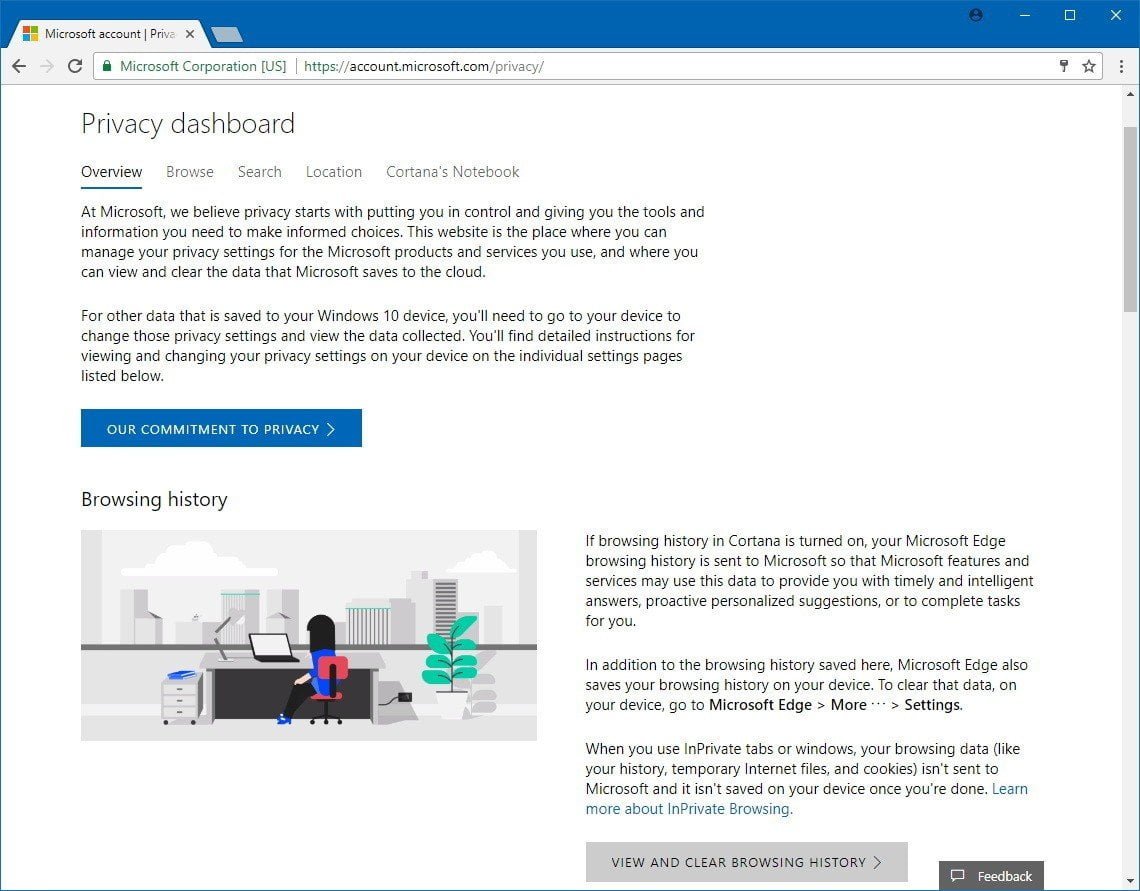
Task: Click the Microsoft Corporation [US] certificate label
Action: tap(203, 66)
